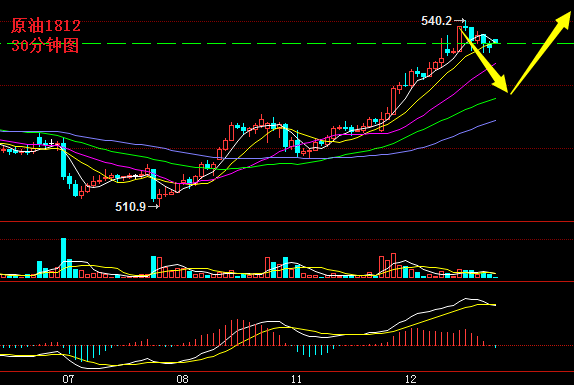
Task: Click the 12 date marker
Action: (411, 379)
